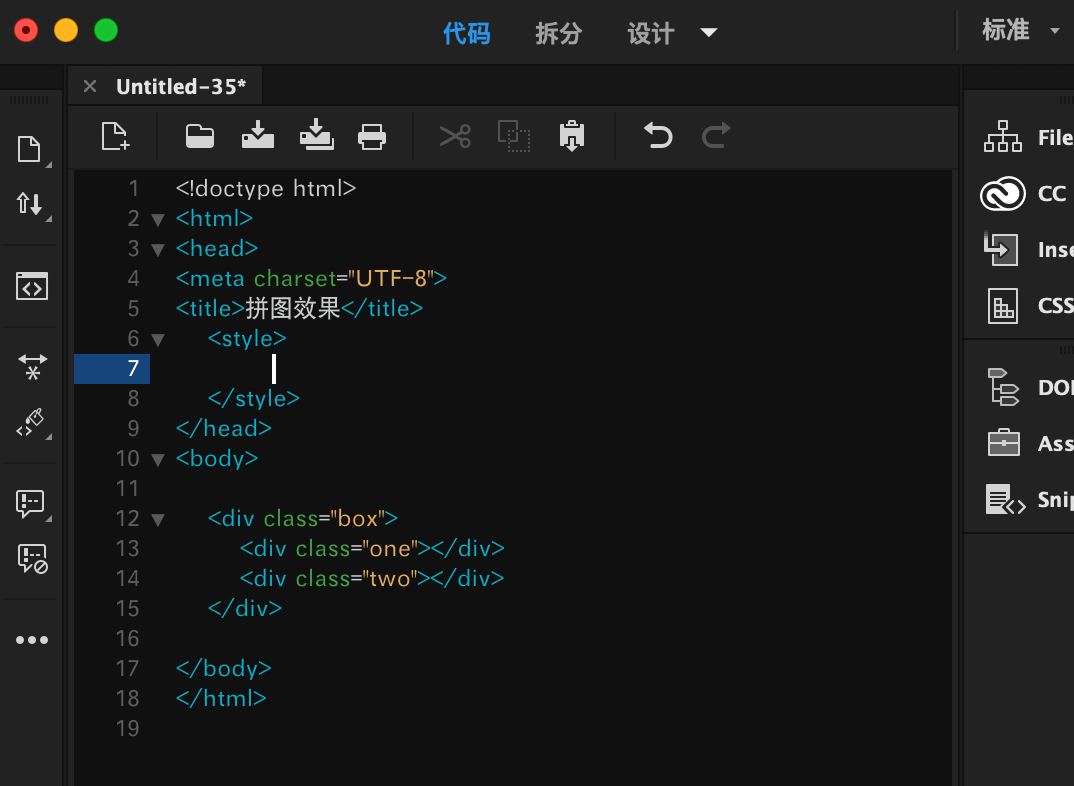Screen dimensions: 1074x786
Task: Select the Untitled-35 document tab
Action: [181, 86]
